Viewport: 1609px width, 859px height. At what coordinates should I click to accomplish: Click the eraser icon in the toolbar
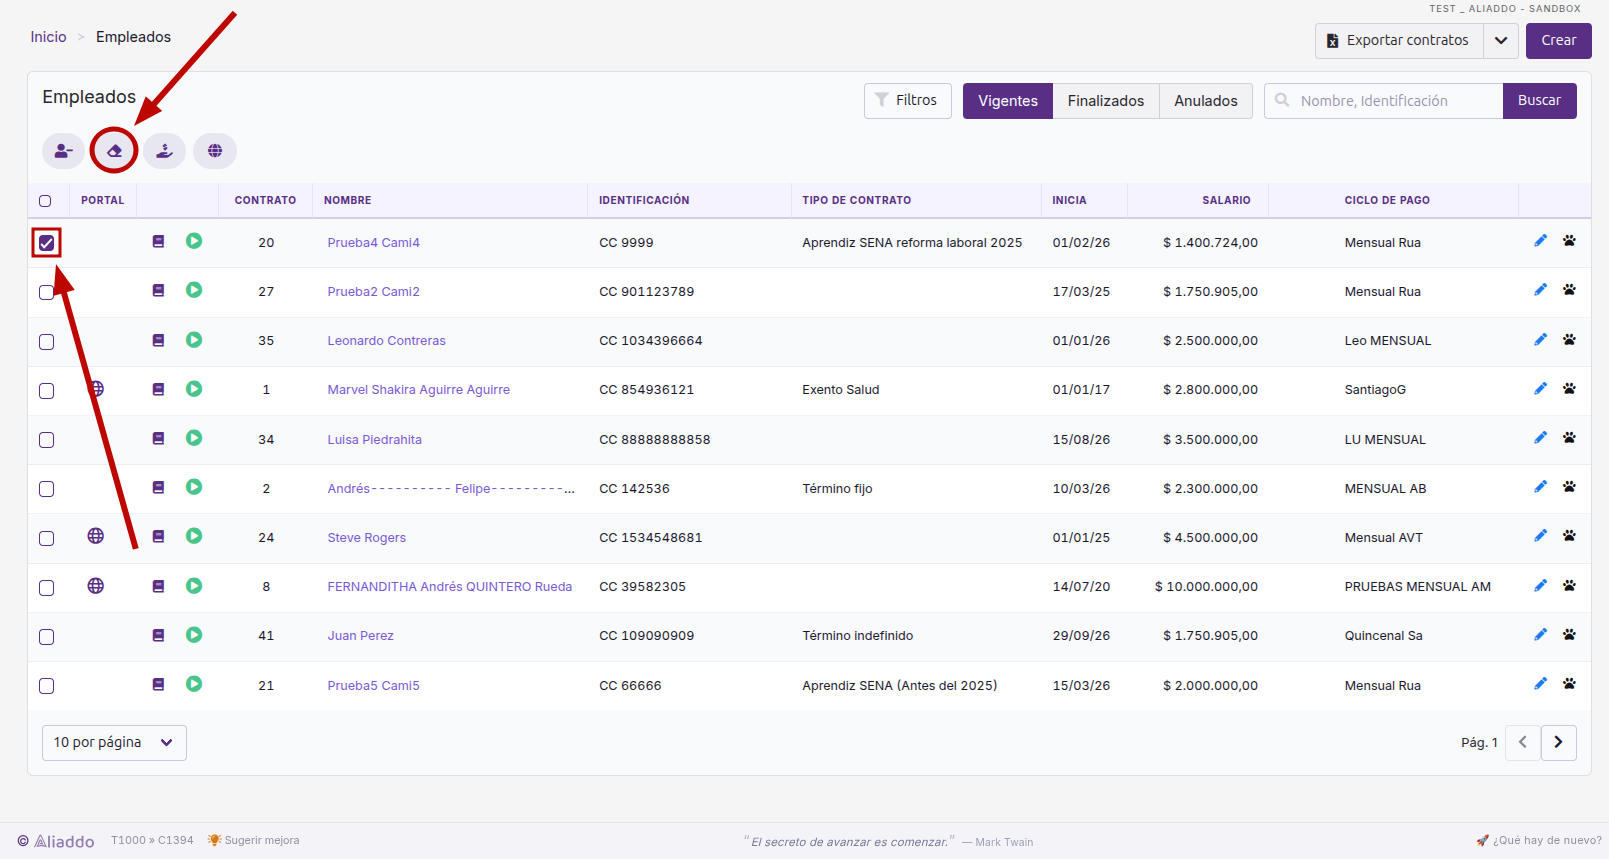pos(114,151)
